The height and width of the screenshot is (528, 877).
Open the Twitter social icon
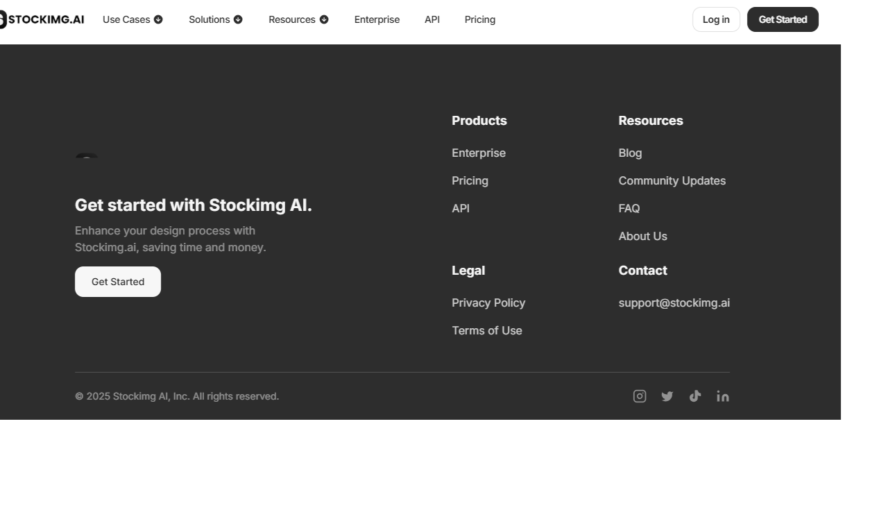pyautogui.click(x=667, y=397)
